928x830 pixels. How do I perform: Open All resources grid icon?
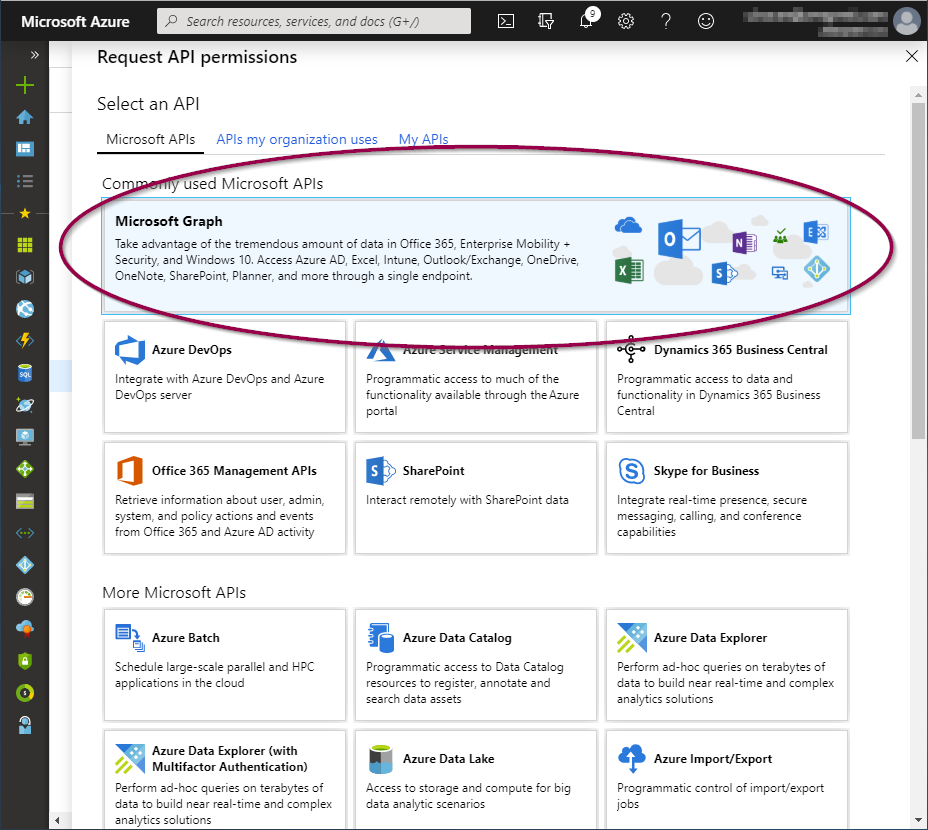pyautogui.click(x=25, y=245)
